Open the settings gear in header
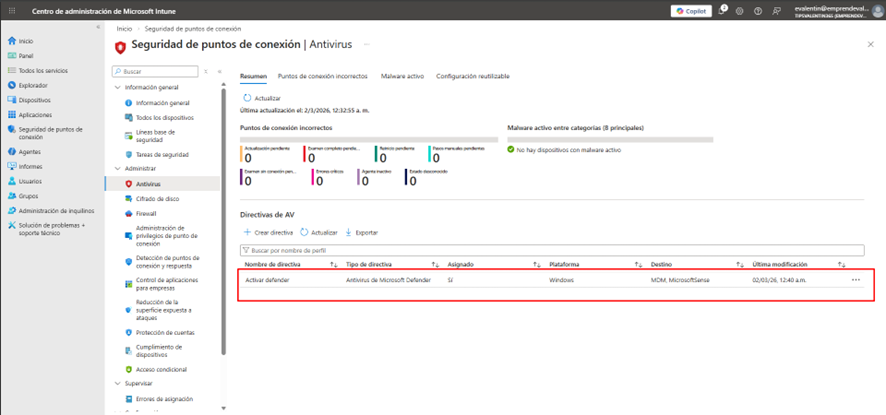886x415 pixels. (740, 11)
